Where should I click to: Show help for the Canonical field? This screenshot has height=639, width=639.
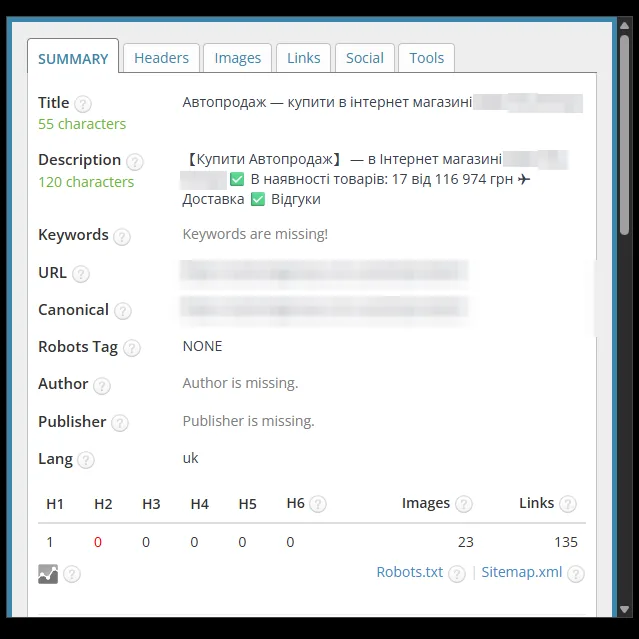[123, 311]
